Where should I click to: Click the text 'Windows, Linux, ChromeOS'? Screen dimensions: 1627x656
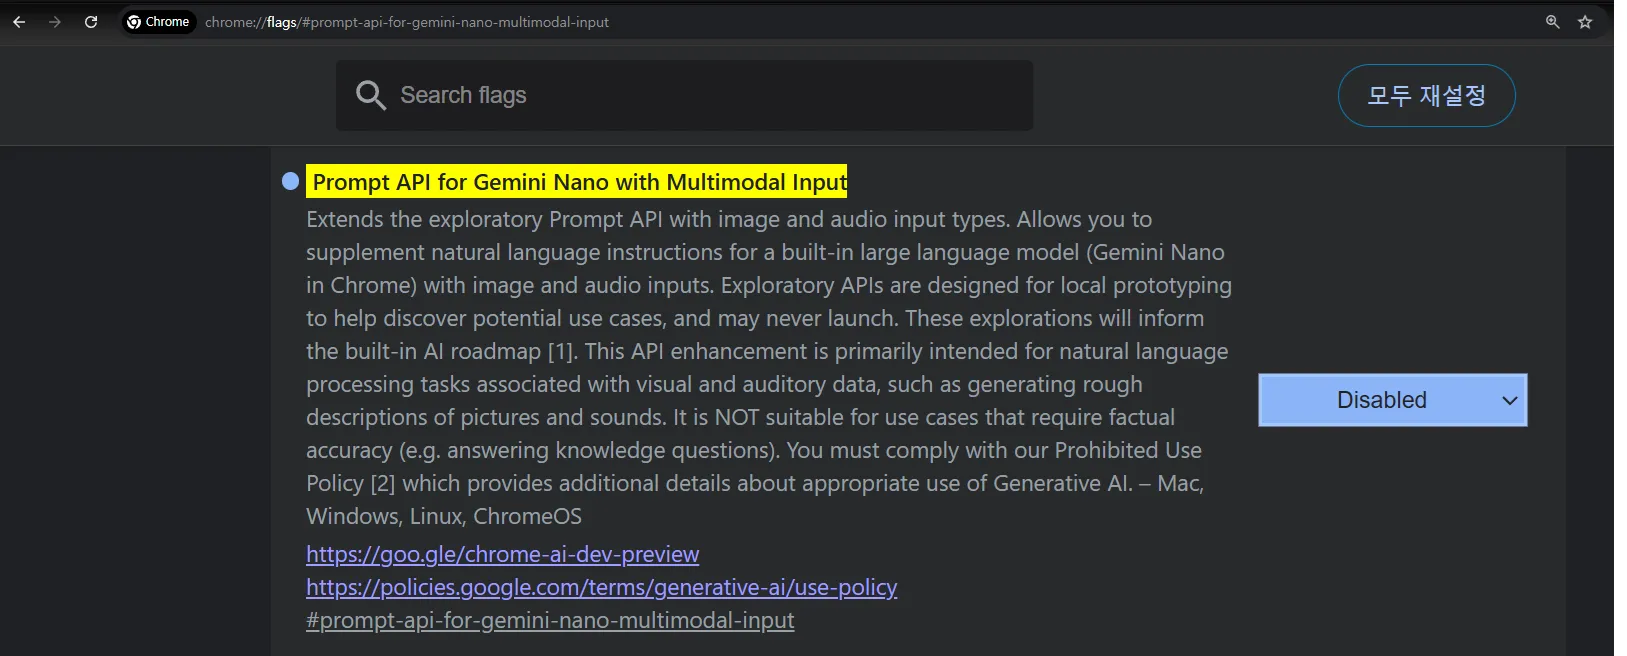[x=444, y=516]
